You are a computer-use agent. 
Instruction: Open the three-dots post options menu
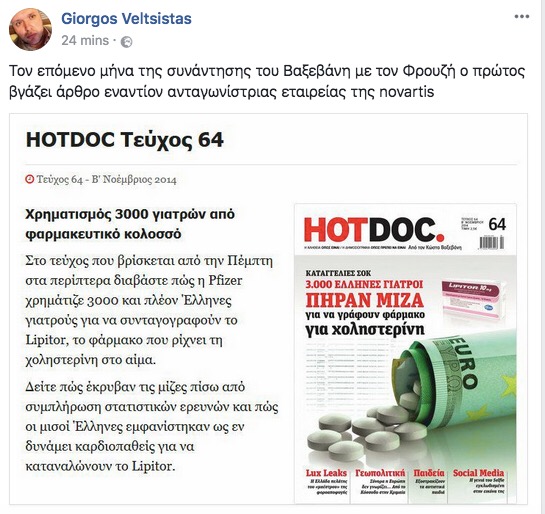tap(522, 17)
